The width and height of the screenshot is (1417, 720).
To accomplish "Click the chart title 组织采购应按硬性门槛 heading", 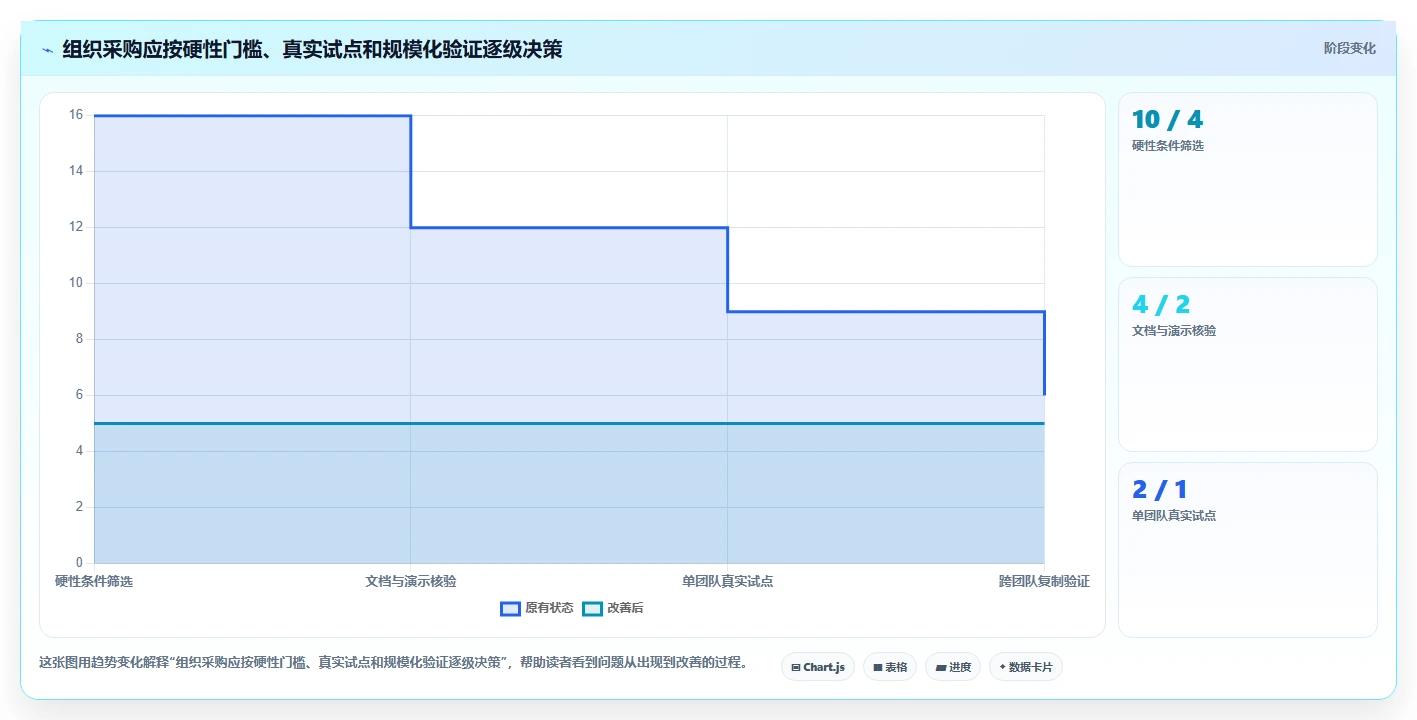I will (312, 49).
